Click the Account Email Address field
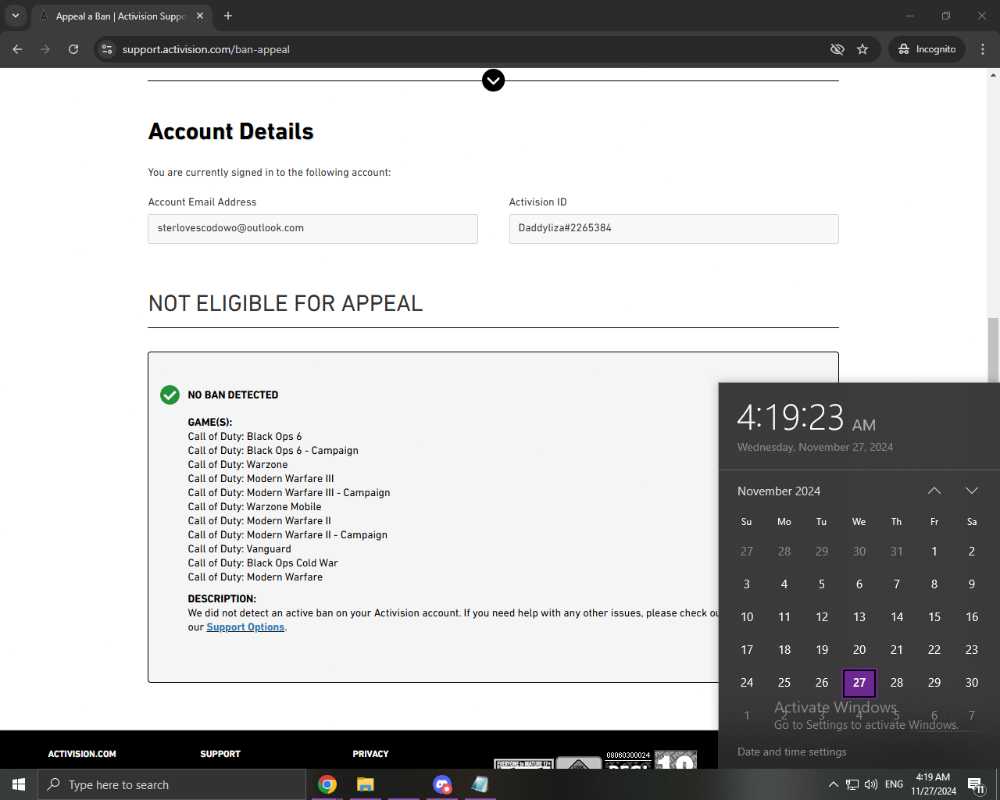This screenshot has height=800, width=1000. coord(312,228)
